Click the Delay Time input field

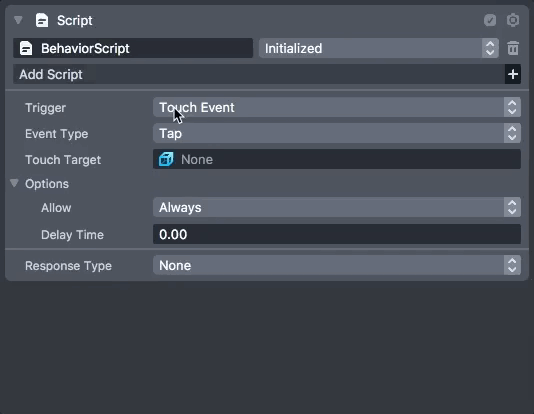coord(337,234)
